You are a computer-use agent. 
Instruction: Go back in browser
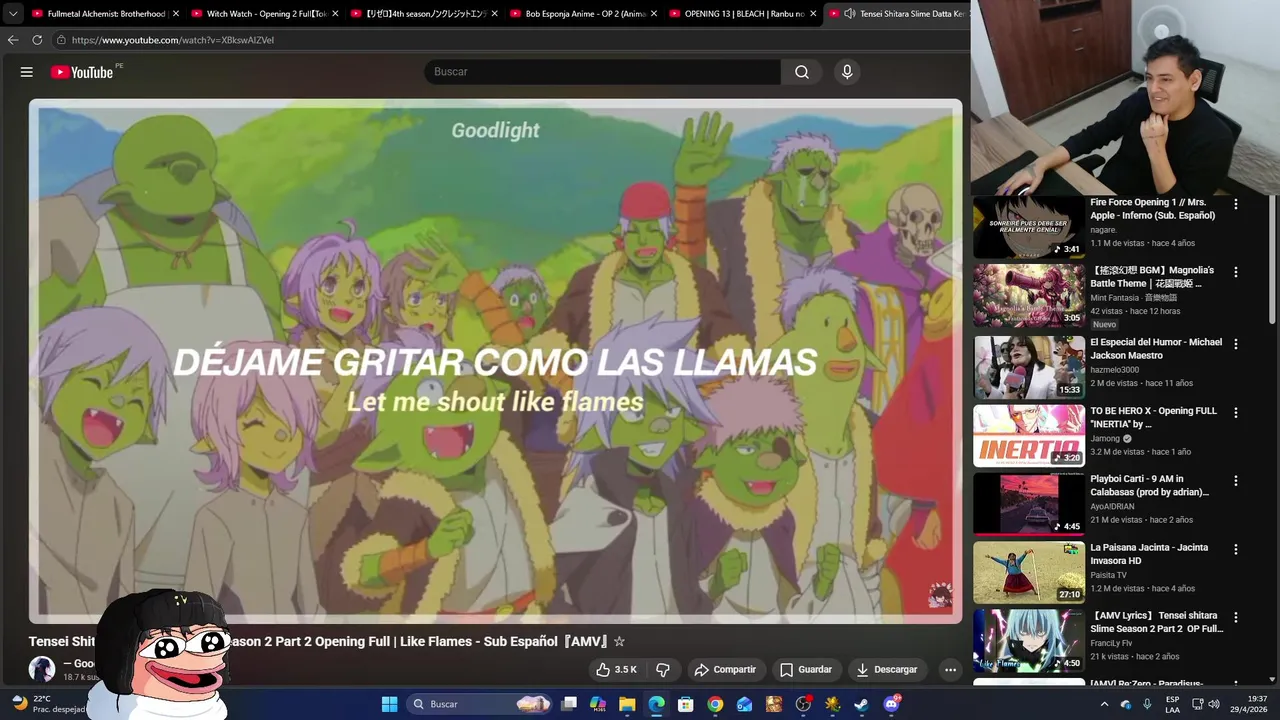pyautogui.click(x=13, y=40)
